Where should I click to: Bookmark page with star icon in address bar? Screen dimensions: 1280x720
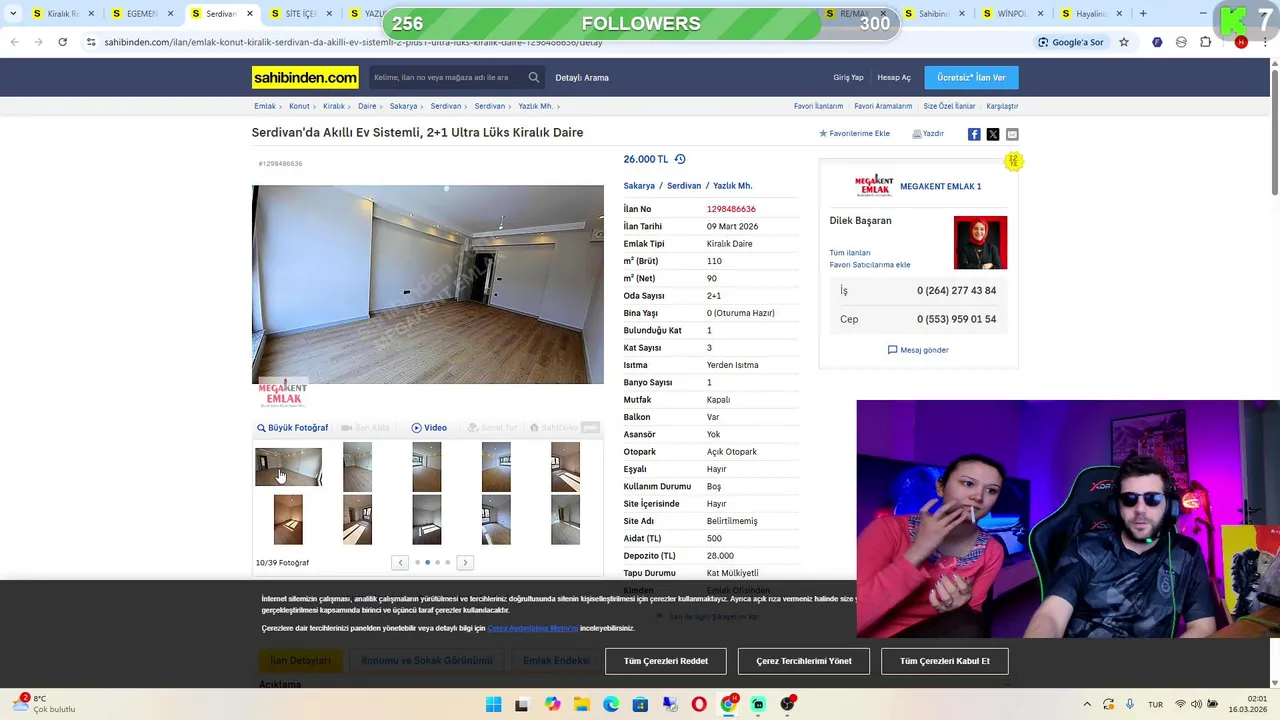point(1124,42)
